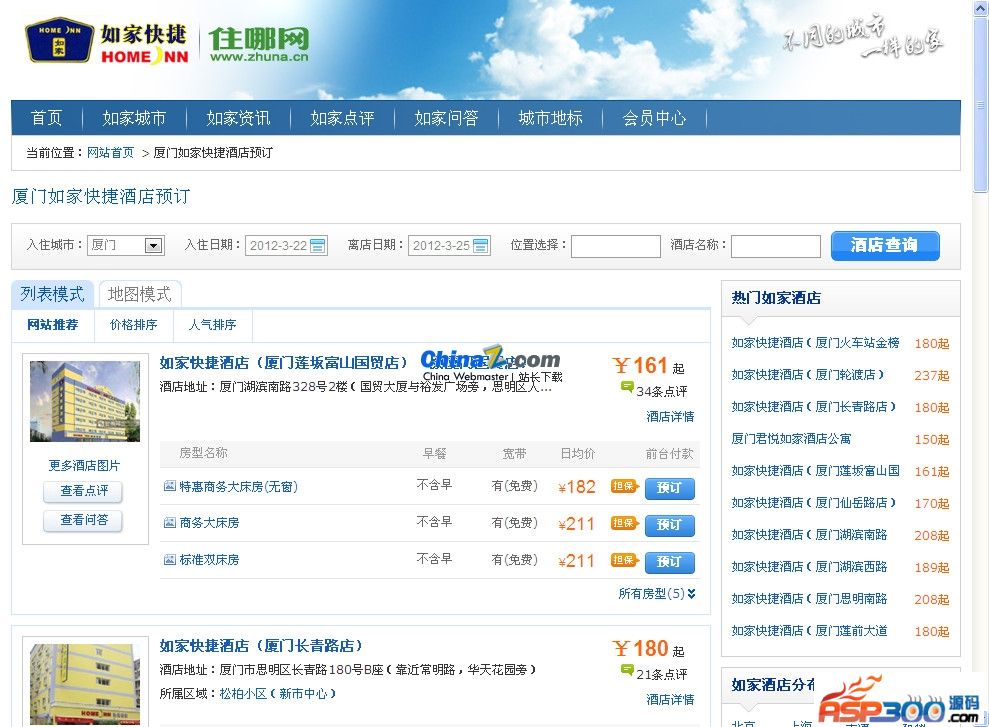The width and height of the screenshot is (989, 727).
Task: Click 担保 badge for 标准双床房 row
Action: (x=624, y=559)
